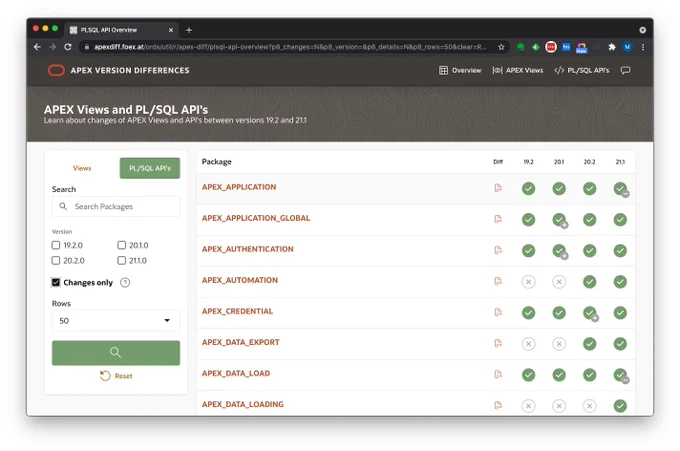Image resolution: width=680 pixels, height=451 pixels.
Task: Click the browser profile avatar
Action: click(628, 47)
